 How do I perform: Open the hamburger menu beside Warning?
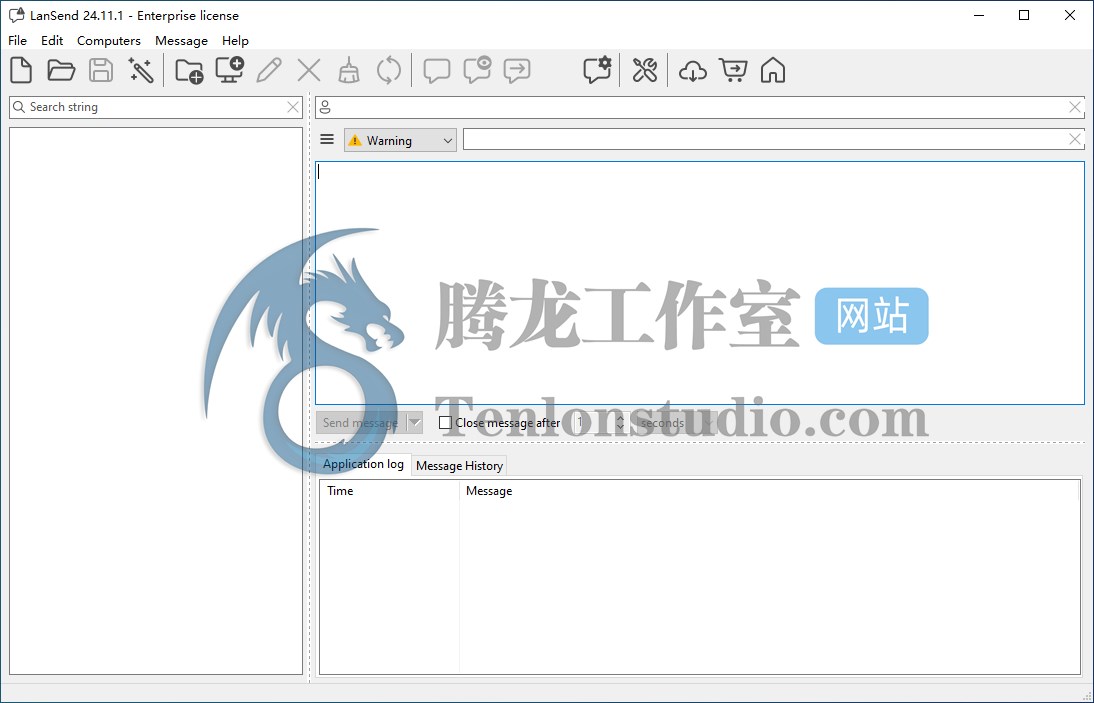click(x=327, y=140)
